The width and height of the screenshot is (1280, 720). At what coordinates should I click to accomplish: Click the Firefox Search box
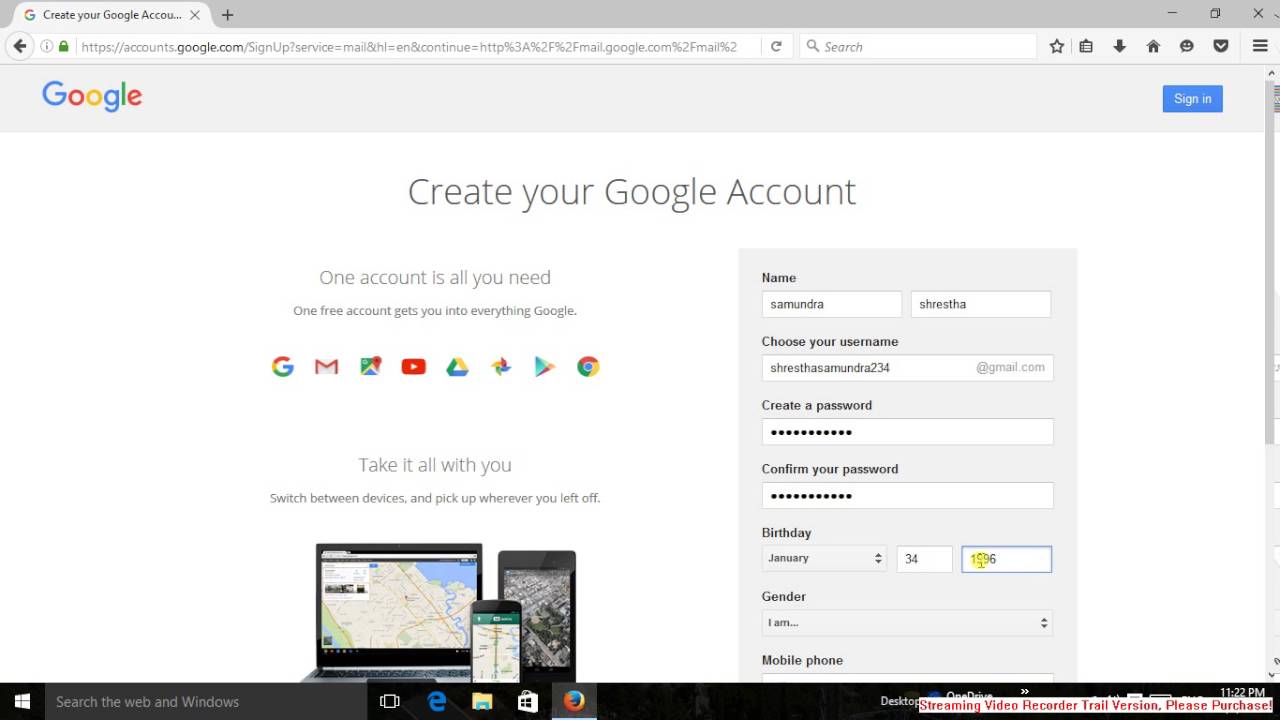(920, 46)
